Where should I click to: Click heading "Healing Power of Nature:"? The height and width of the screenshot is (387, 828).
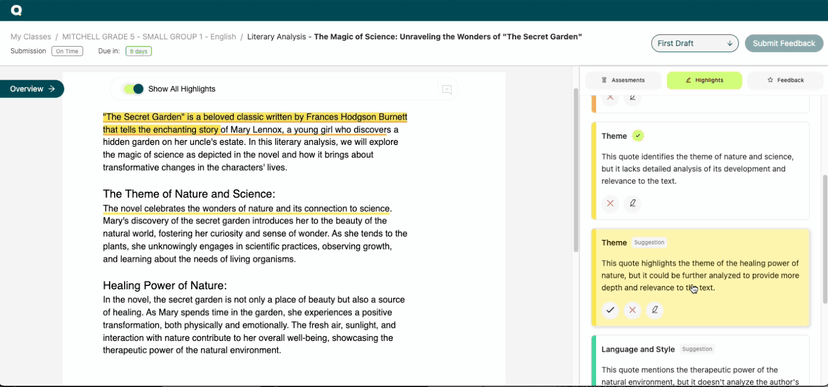pos(165,286)
